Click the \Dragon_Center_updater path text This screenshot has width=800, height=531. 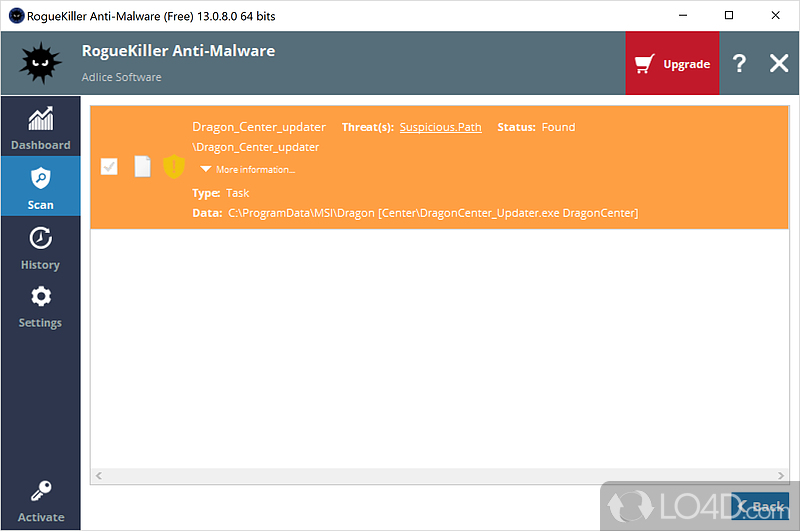pyautogui.click(x=256, y=147)
